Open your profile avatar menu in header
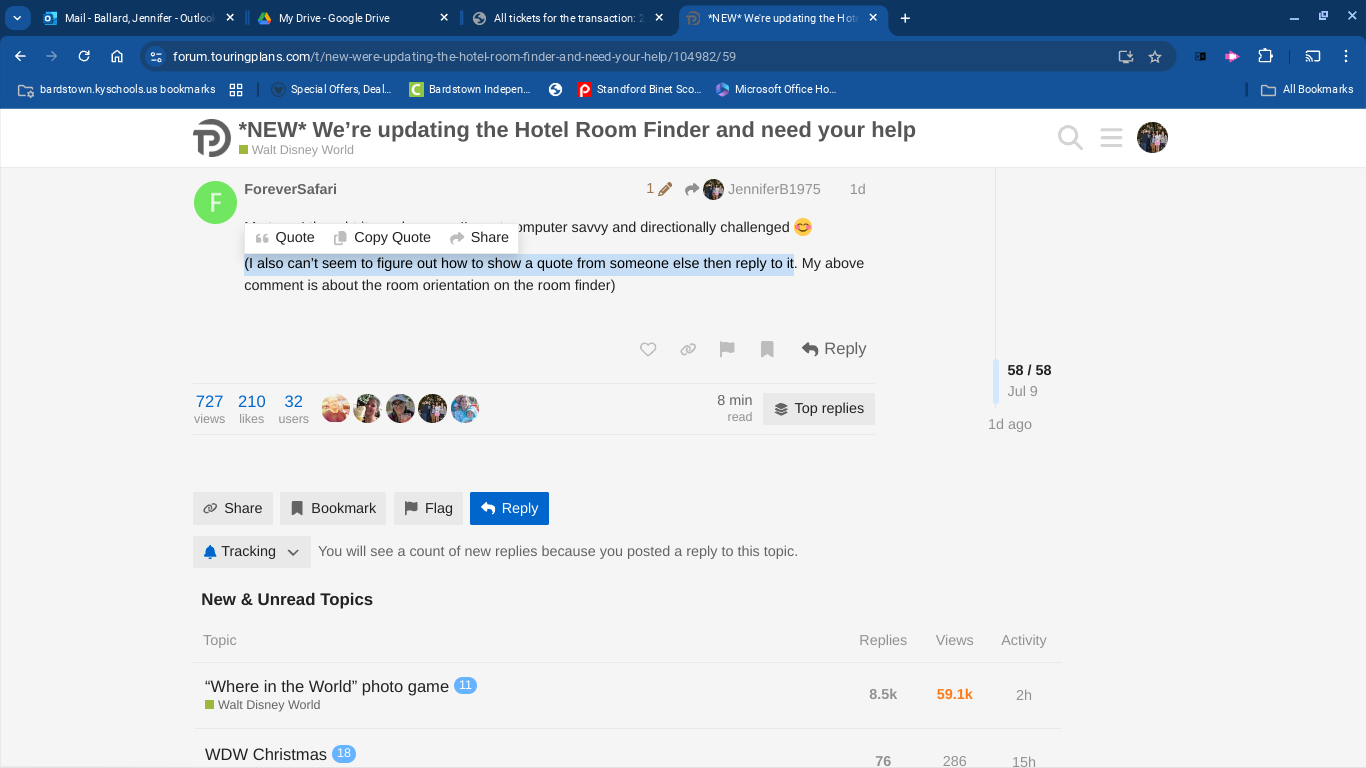The height and width of the screenshot is (768, 1366). 1152,138
